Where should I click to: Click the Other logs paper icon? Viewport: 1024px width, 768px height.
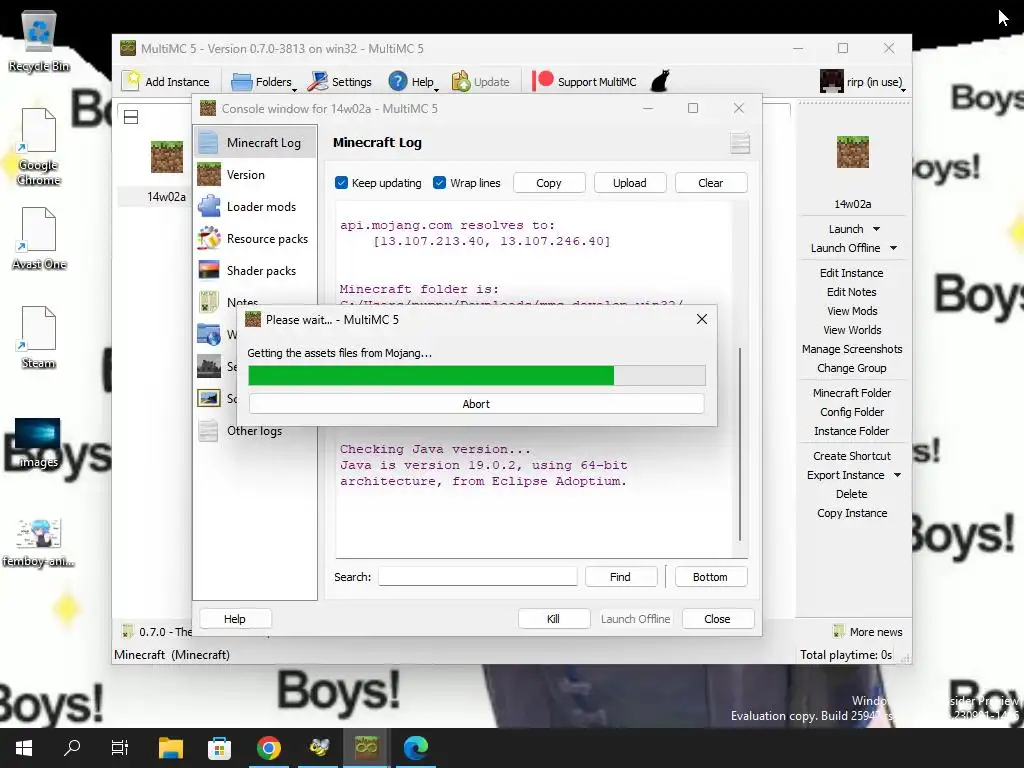(x=208, y=430)
